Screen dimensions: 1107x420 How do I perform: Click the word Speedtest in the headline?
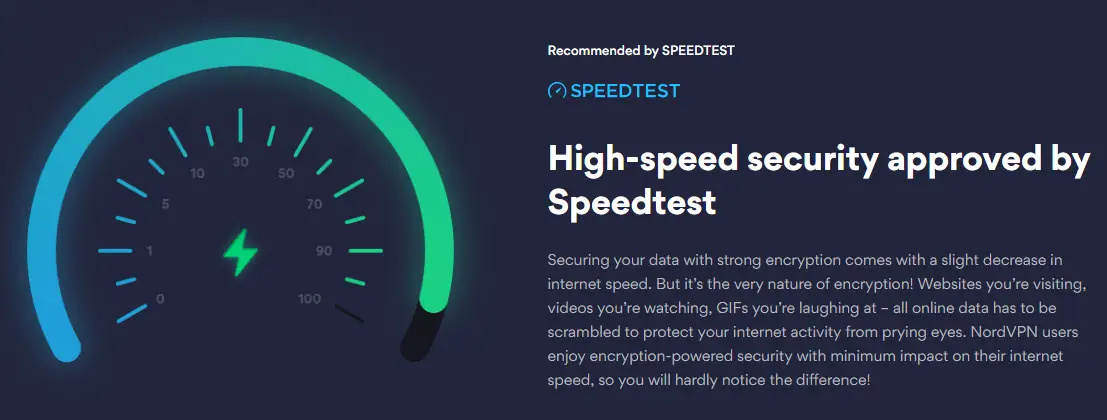[x=632, y=203]
